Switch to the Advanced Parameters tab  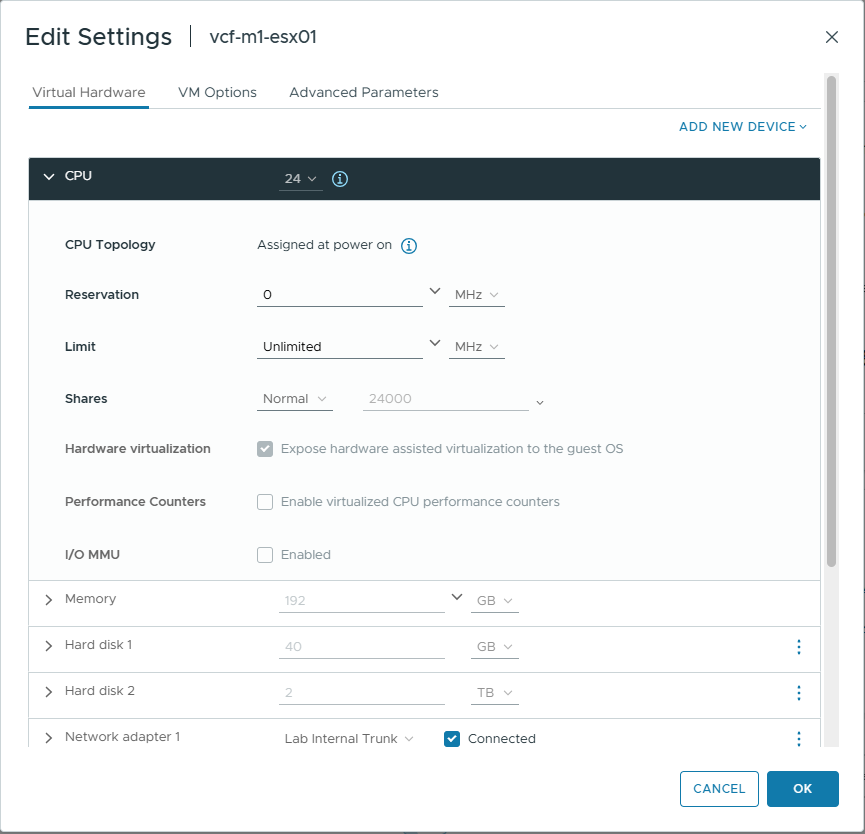(x=364, y=93)
